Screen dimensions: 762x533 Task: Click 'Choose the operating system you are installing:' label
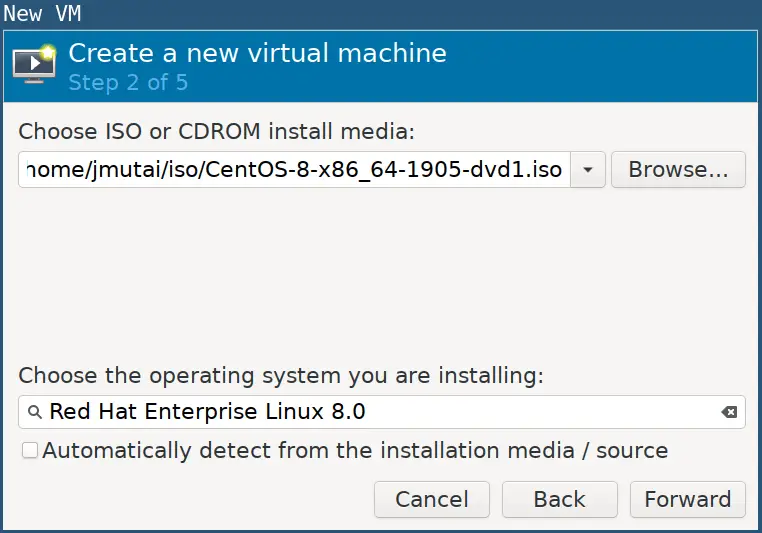281,376
